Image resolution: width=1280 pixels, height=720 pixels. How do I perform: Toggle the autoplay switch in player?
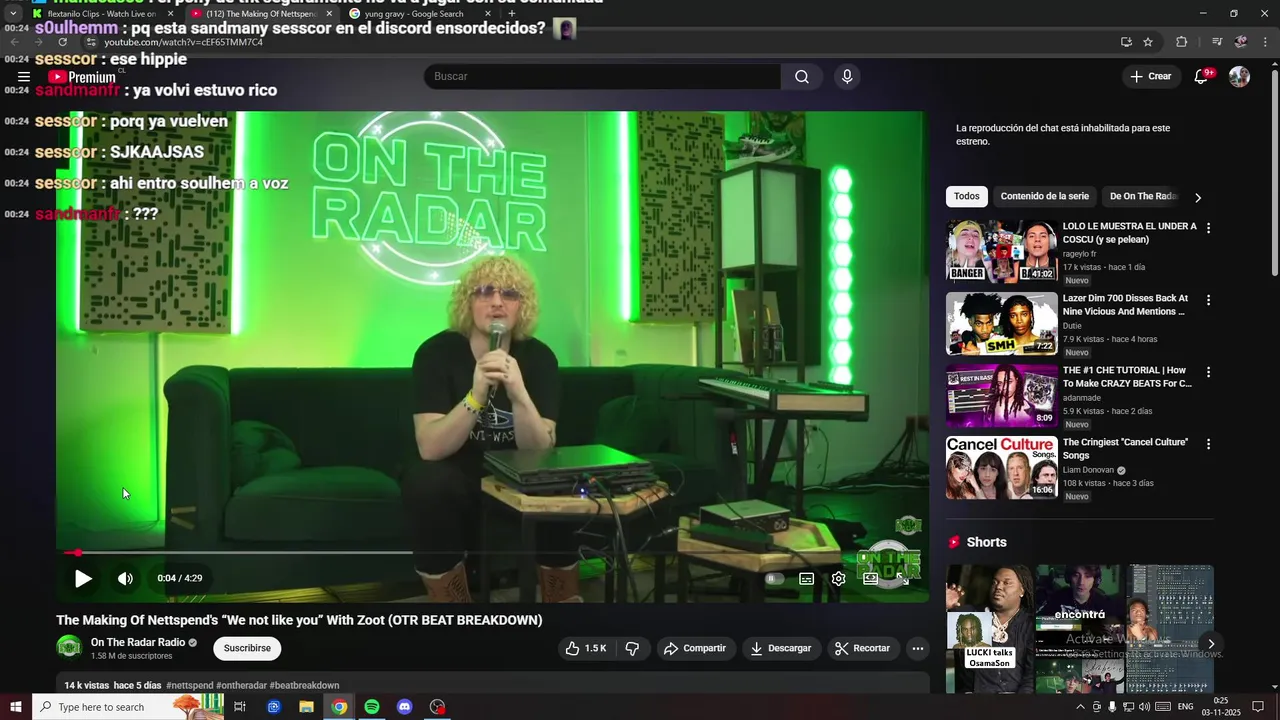774,578
